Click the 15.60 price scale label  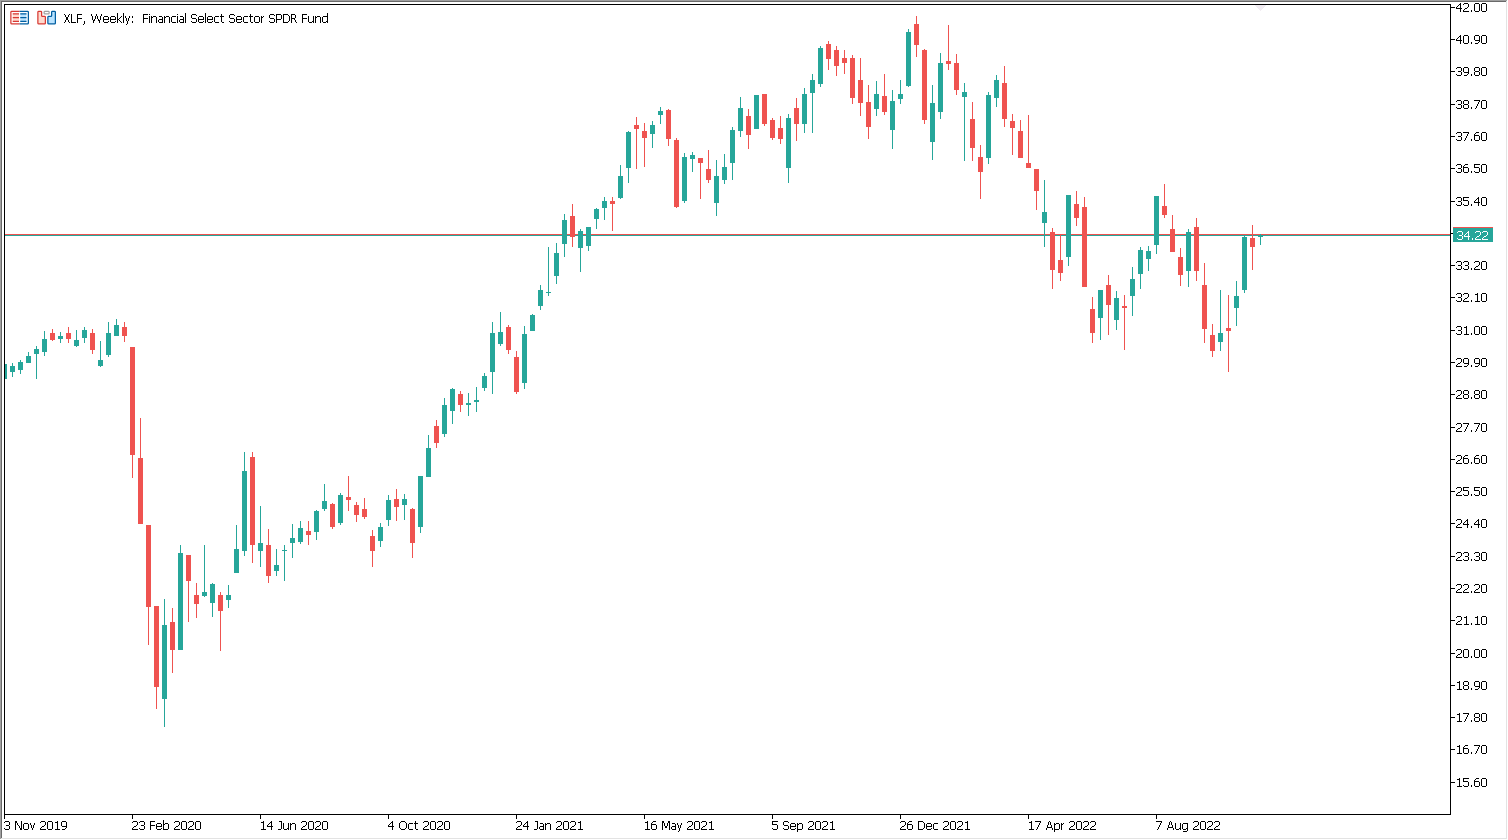click(1472, 783)
